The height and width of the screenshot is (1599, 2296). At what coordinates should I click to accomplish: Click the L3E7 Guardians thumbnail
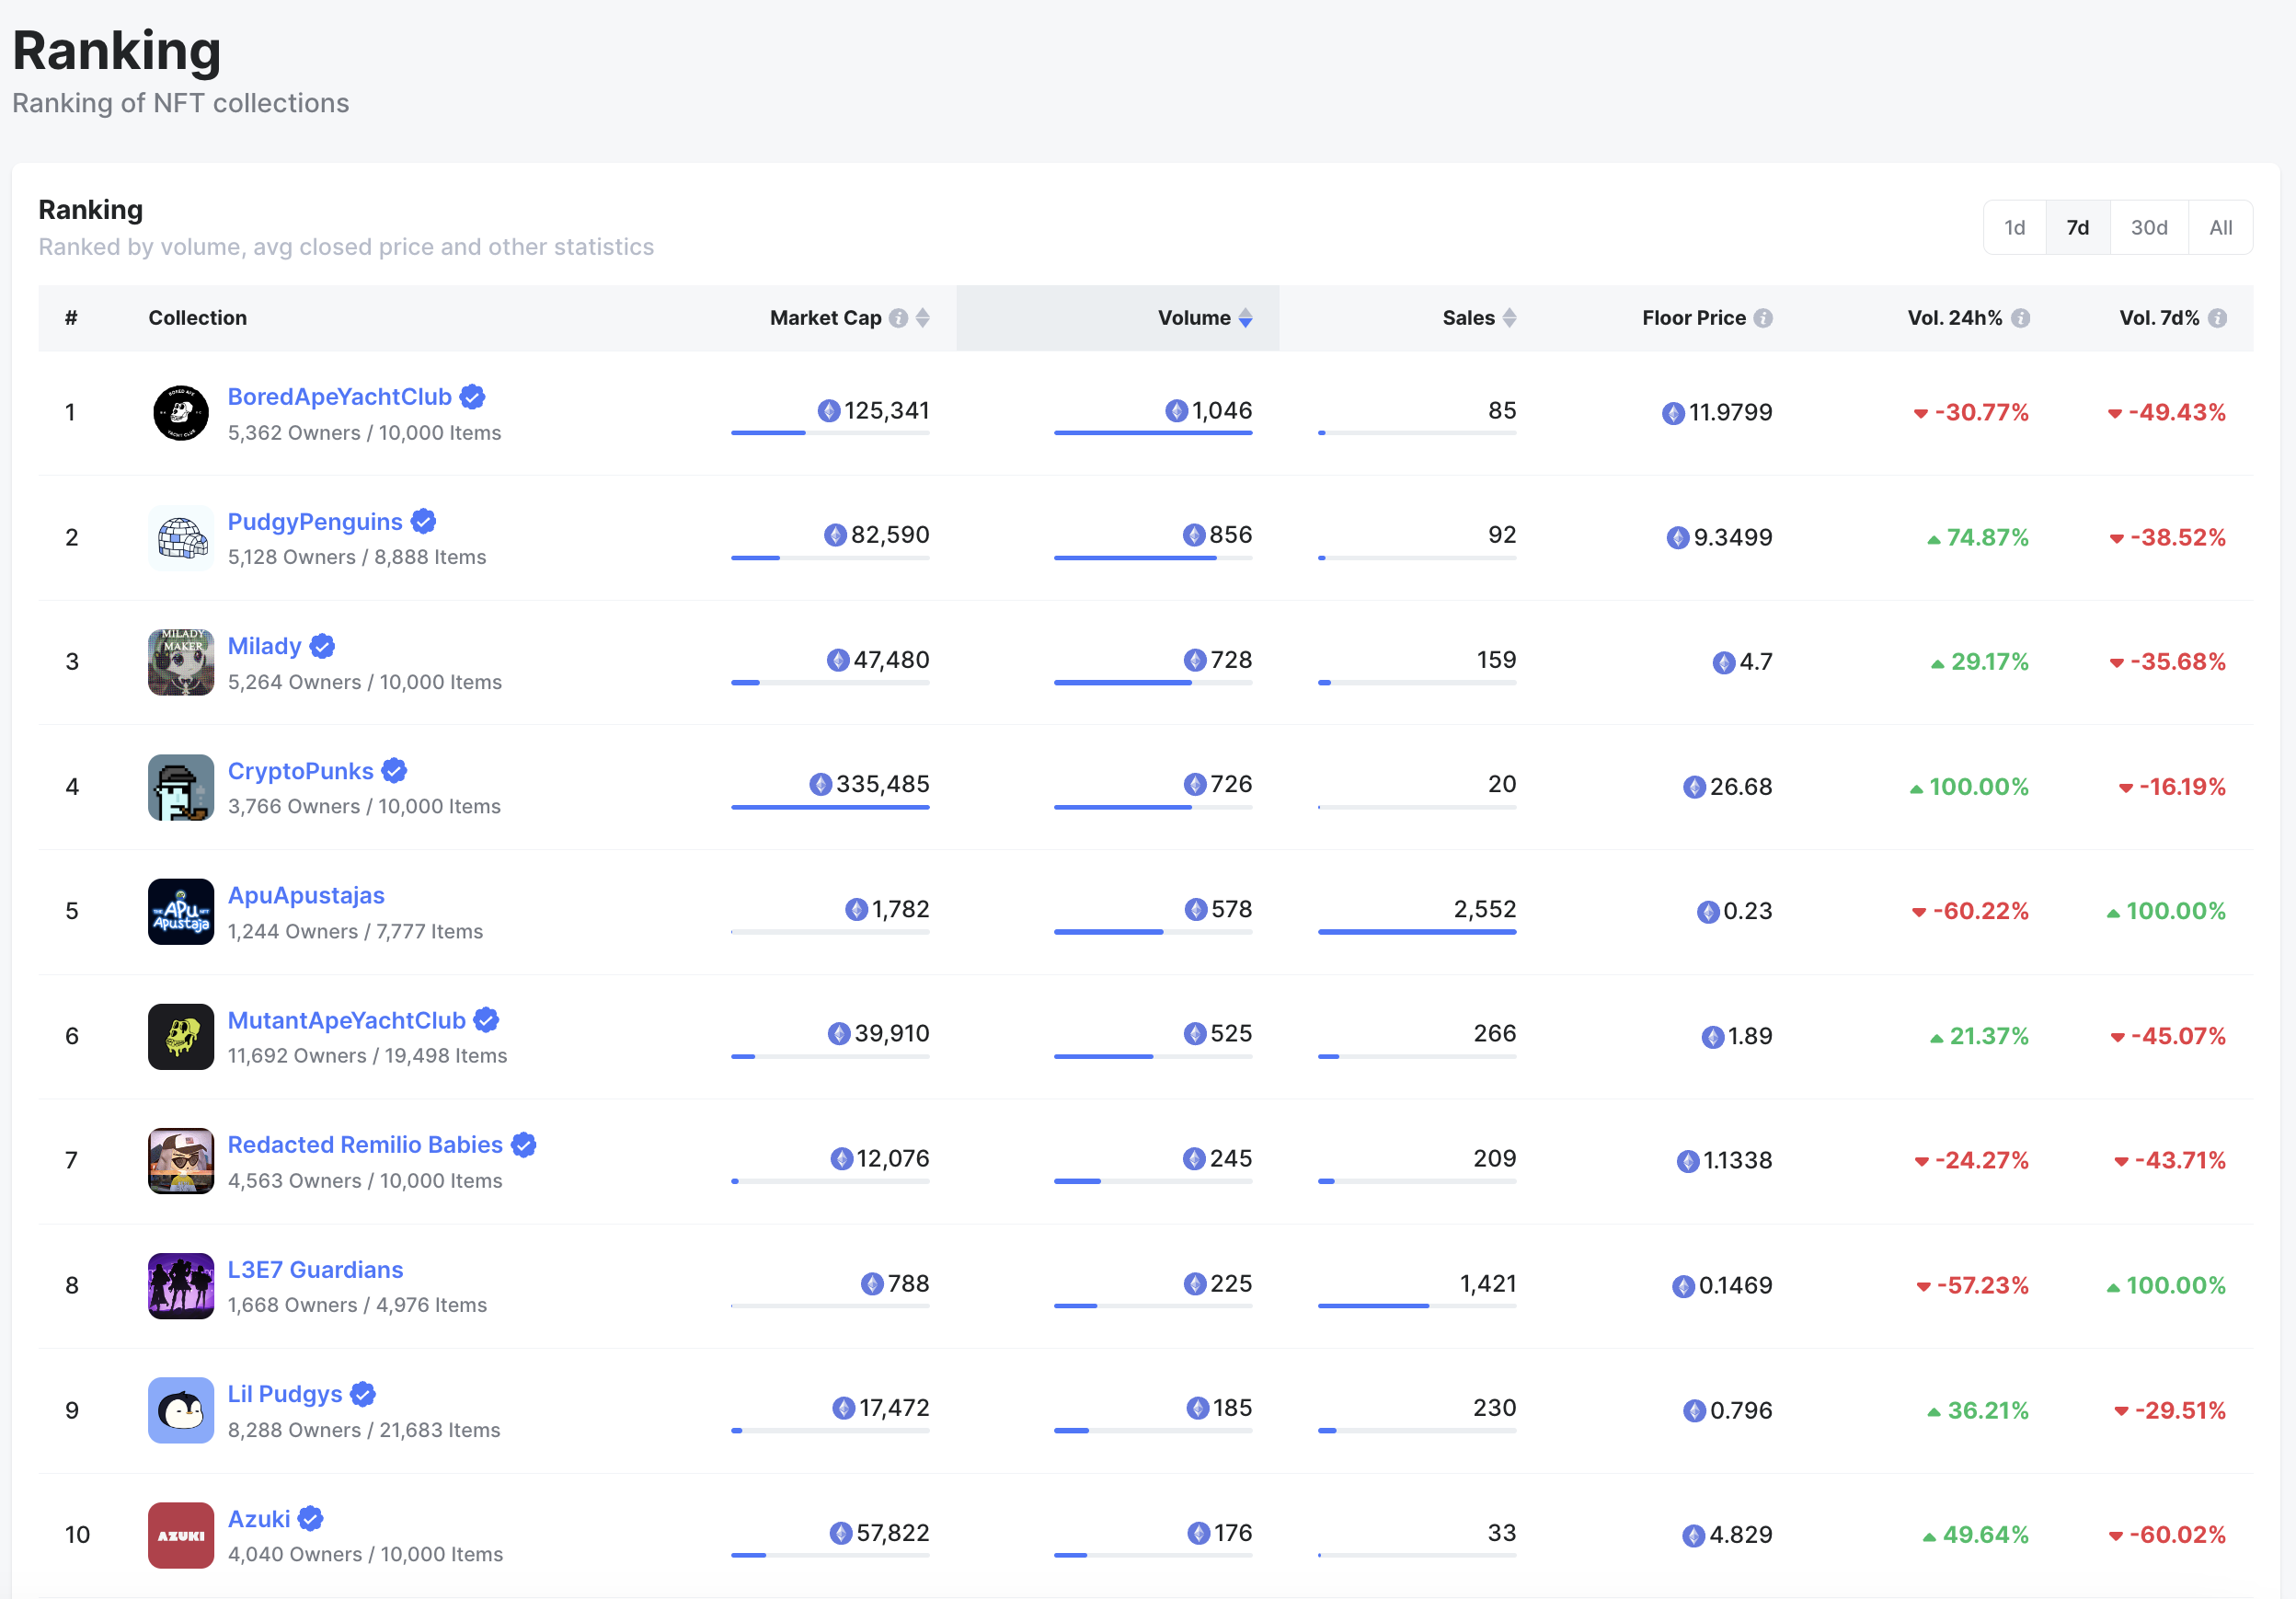[x=181, y=1286]
